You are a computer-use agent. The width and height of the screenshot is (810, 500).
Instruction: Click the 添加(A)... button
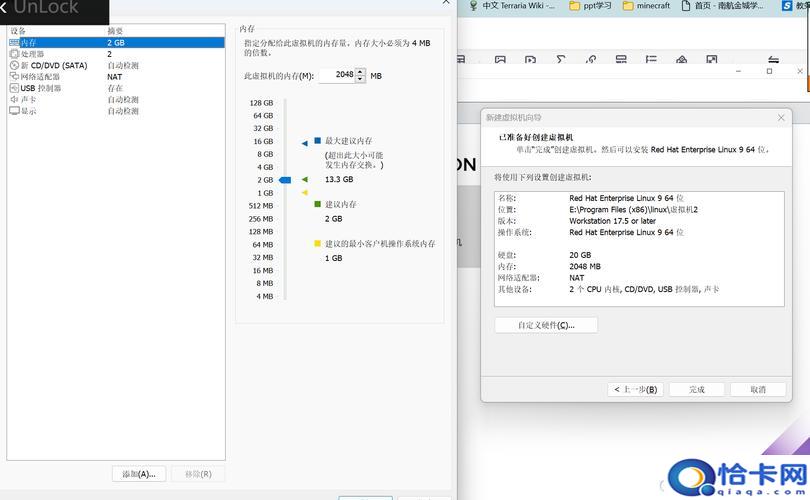(138, 474)
